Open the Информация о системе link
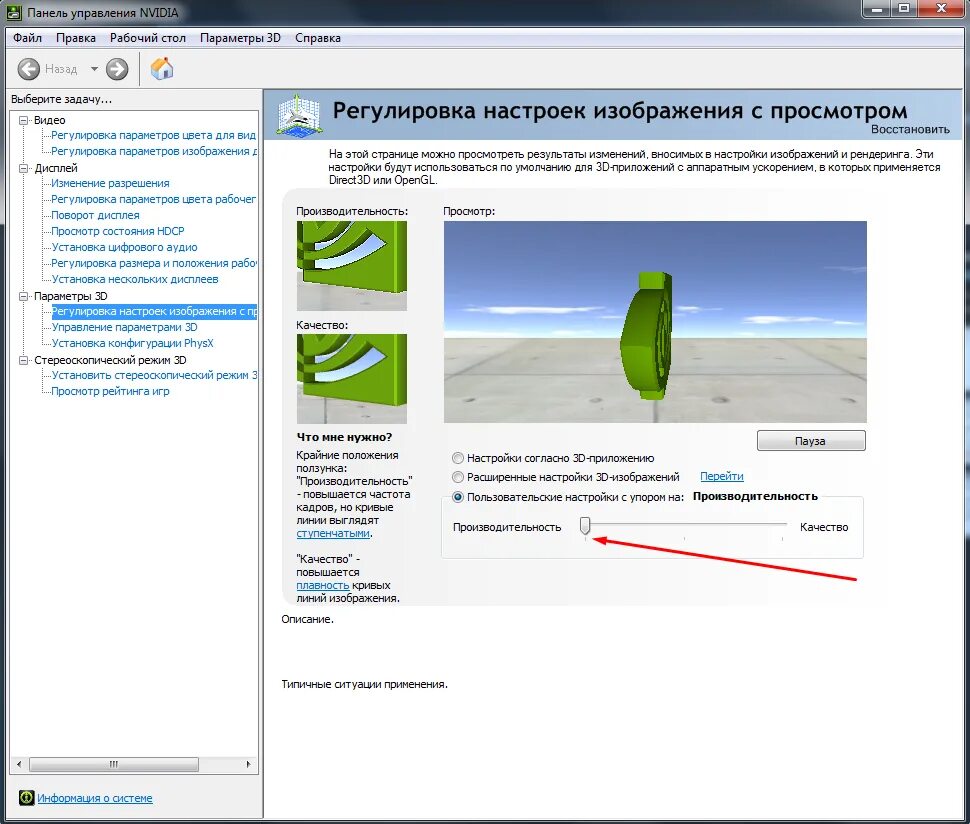 click(95, 798)
